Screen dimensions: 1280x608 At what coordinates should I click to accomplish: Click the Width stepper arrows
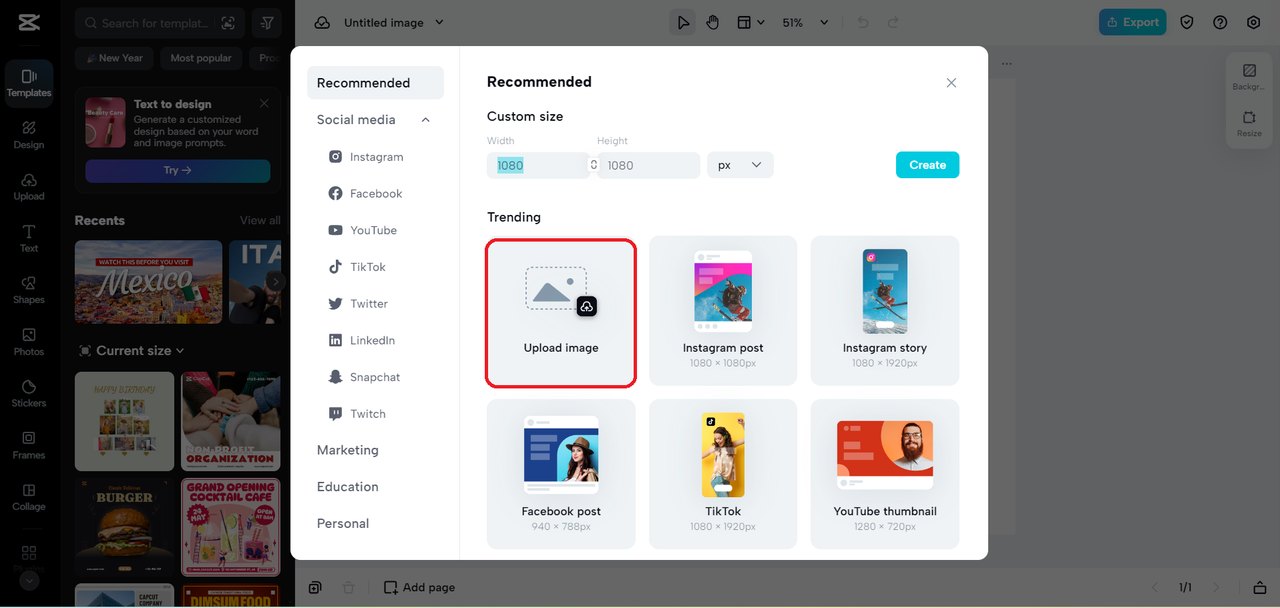tap(594, 165)
